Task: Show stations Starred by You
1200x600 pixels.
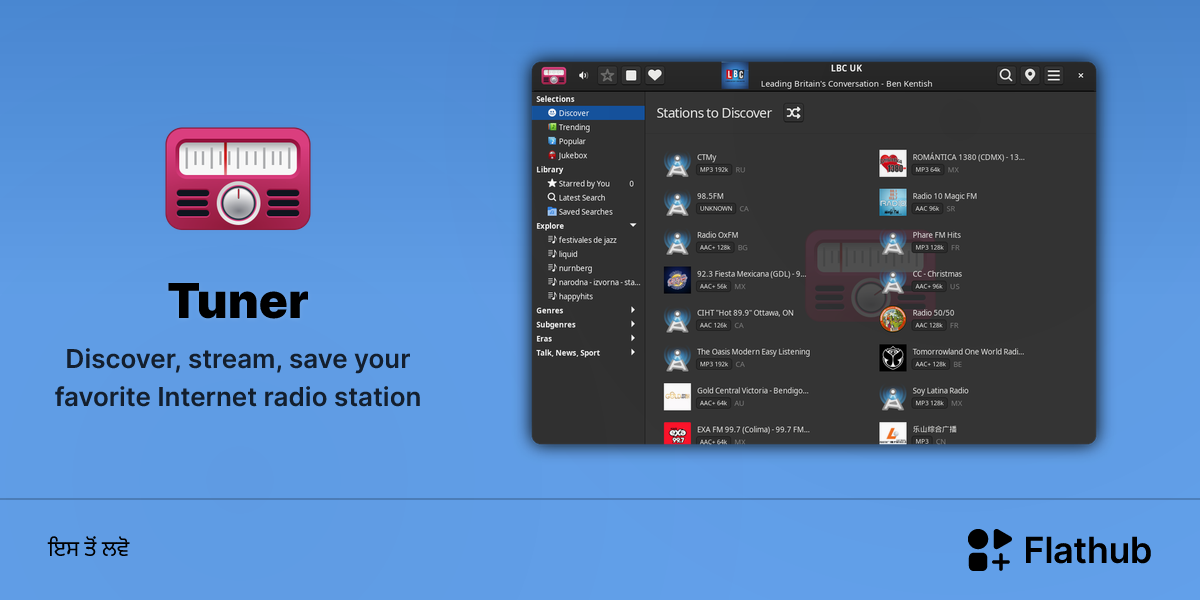Action: 588,183
